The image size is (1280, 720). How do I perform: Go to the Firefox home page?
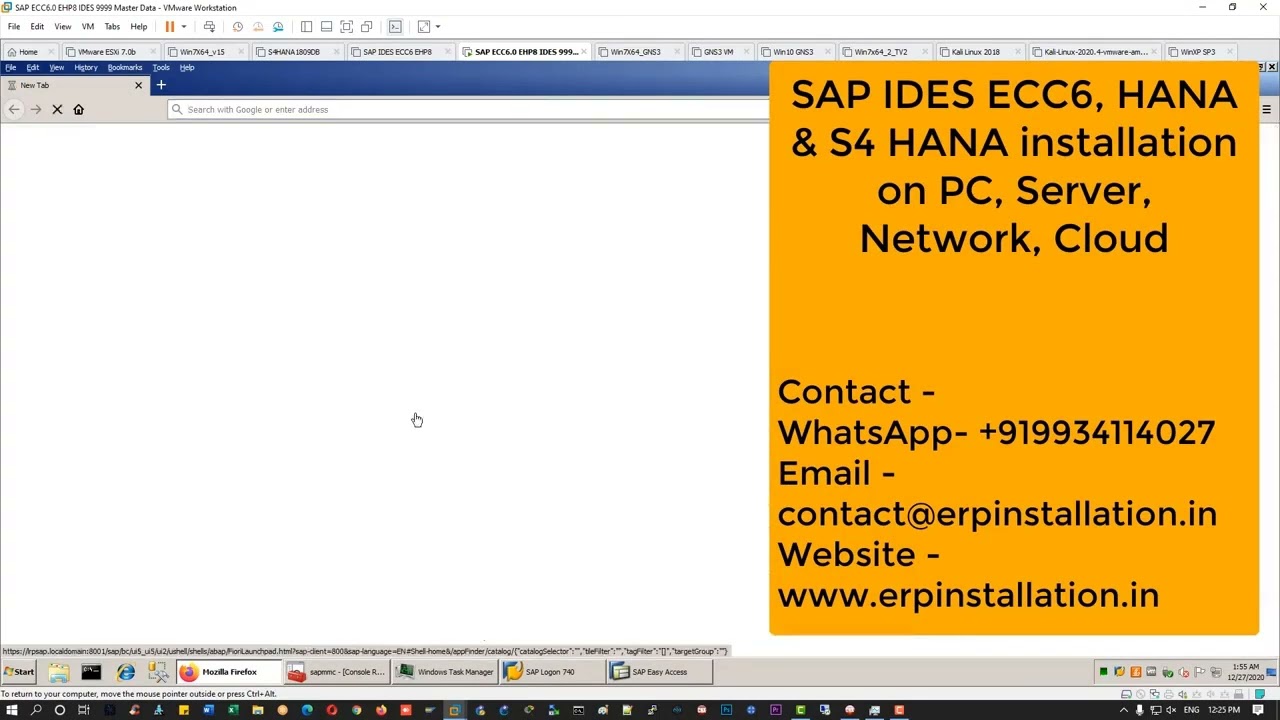point(79,110)
